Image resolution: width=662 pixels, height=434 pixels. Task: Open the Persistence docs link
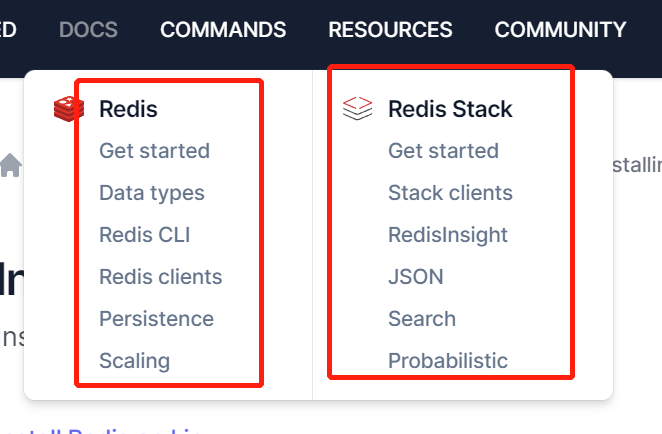pos(157,319)
